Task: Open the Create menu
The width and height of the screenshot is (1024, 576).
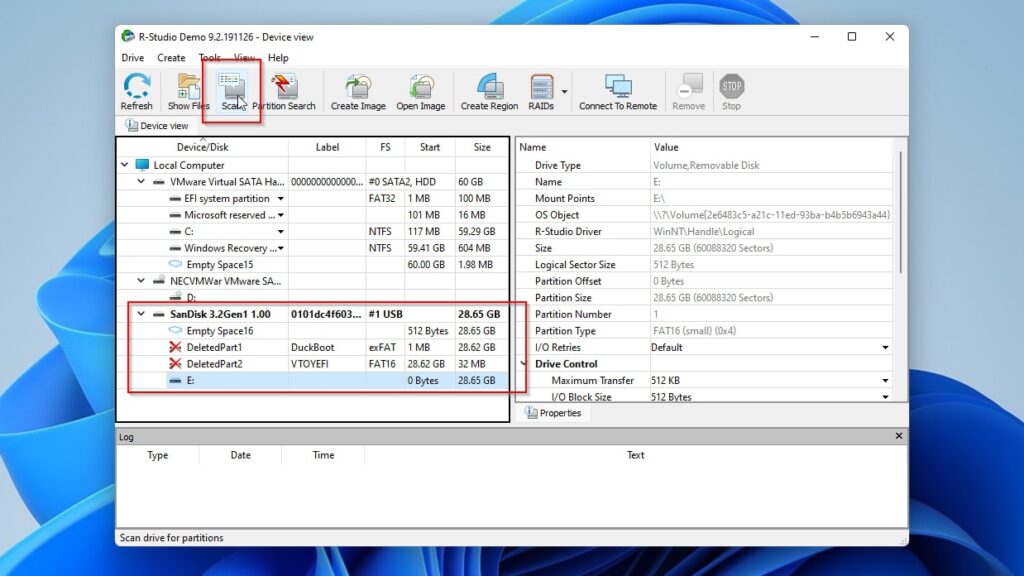Action: tap(171, 57)
